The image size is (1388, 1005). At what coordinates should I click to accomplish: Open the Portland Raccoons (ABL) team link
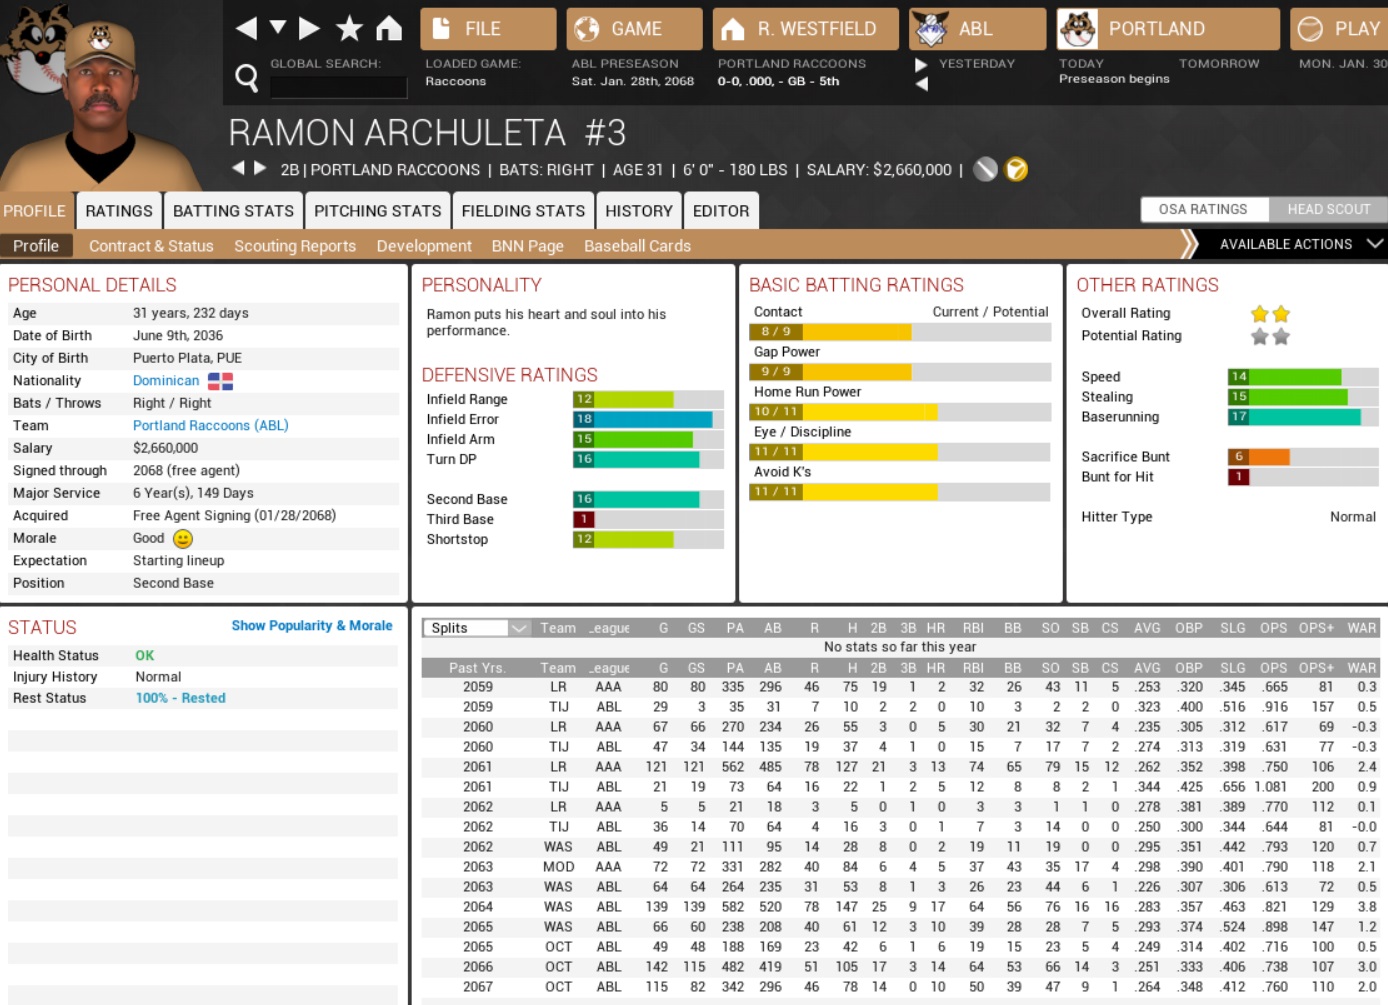coord(211,426)
